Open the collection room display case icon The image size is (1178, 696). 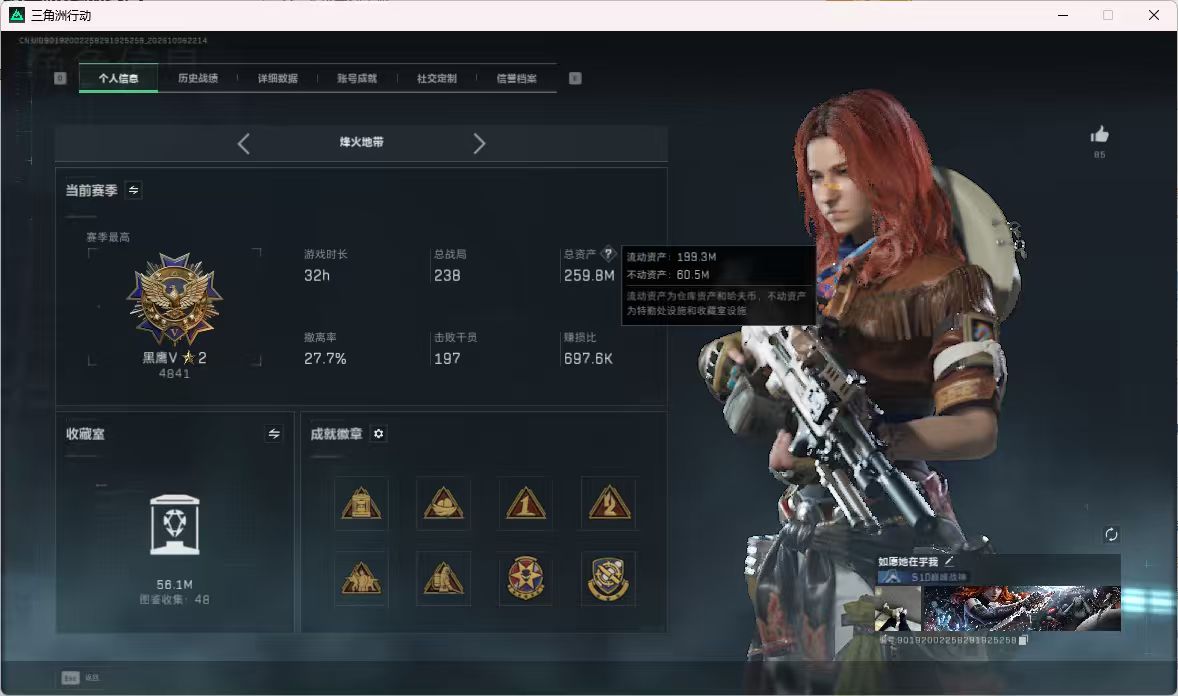point(174,525)
